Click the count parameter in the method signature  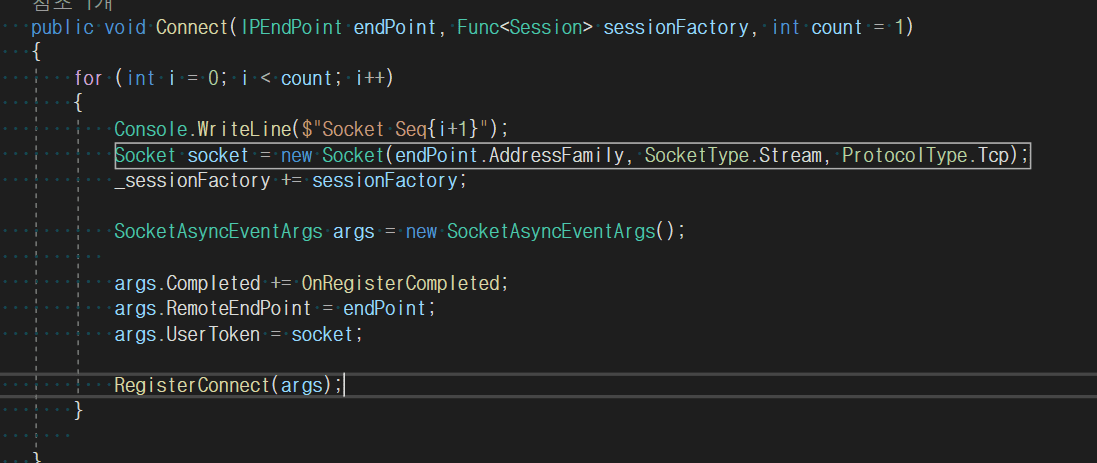(x=837, y=27)
